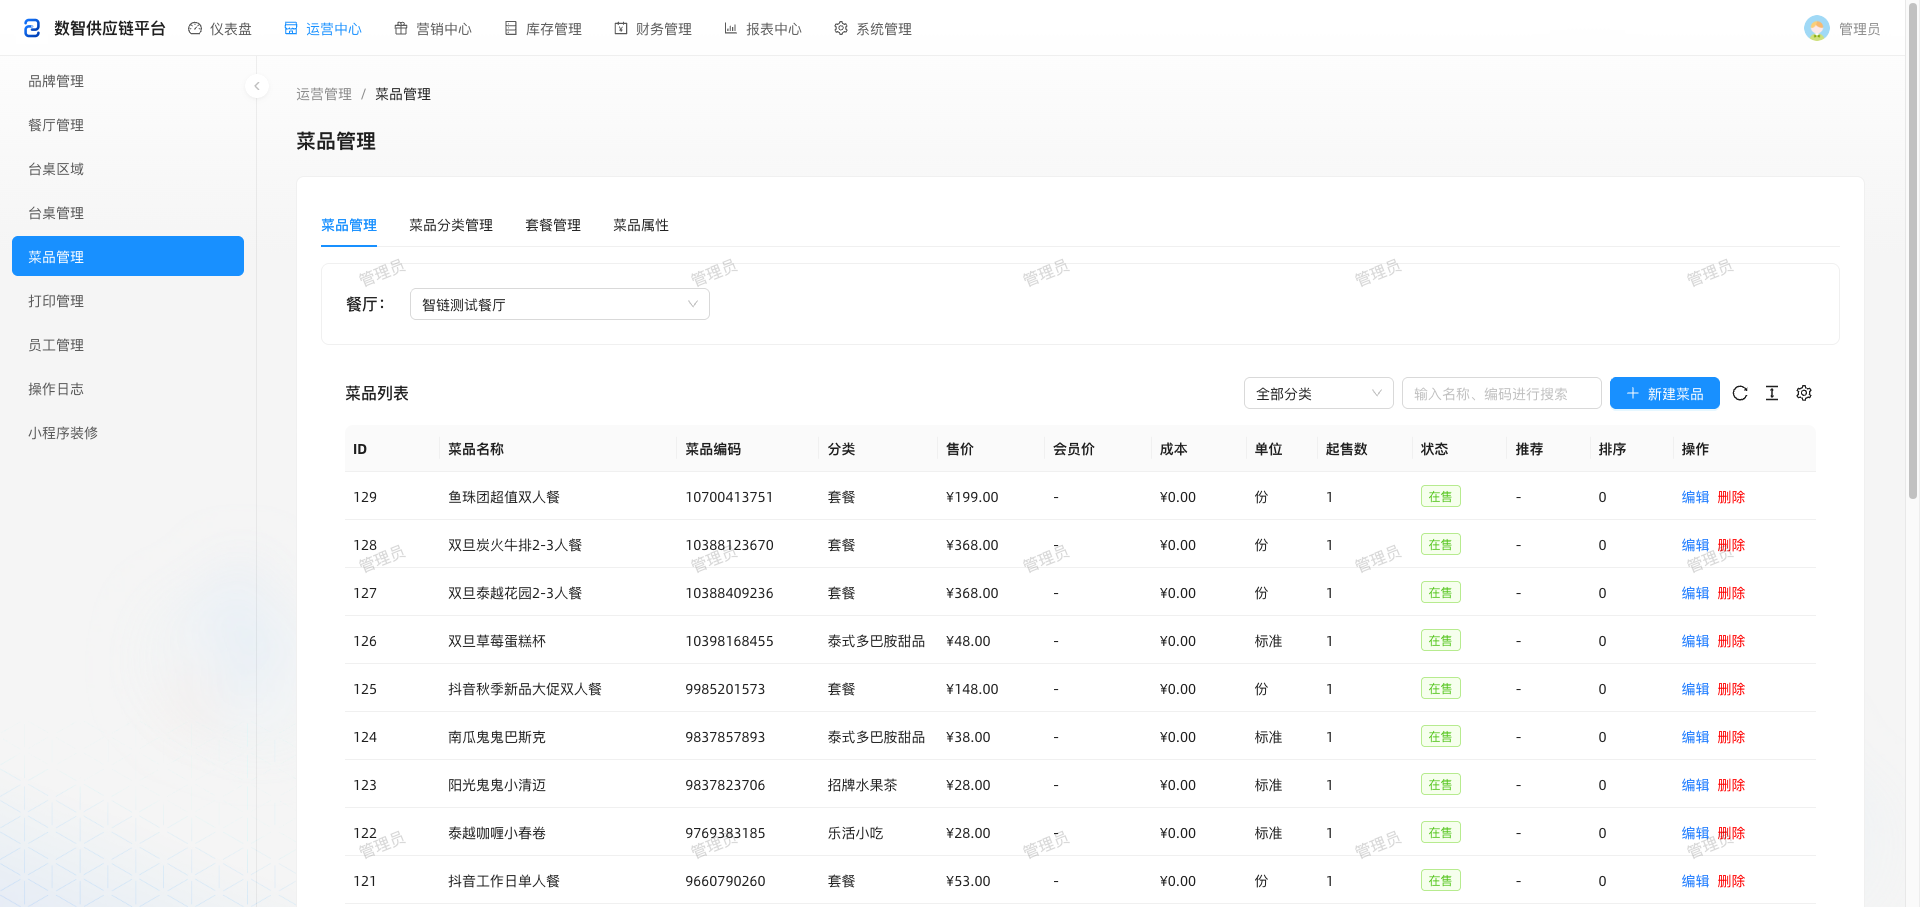Edit dish 阳光鬼鬼小清迈

(x=1695, y=785)
